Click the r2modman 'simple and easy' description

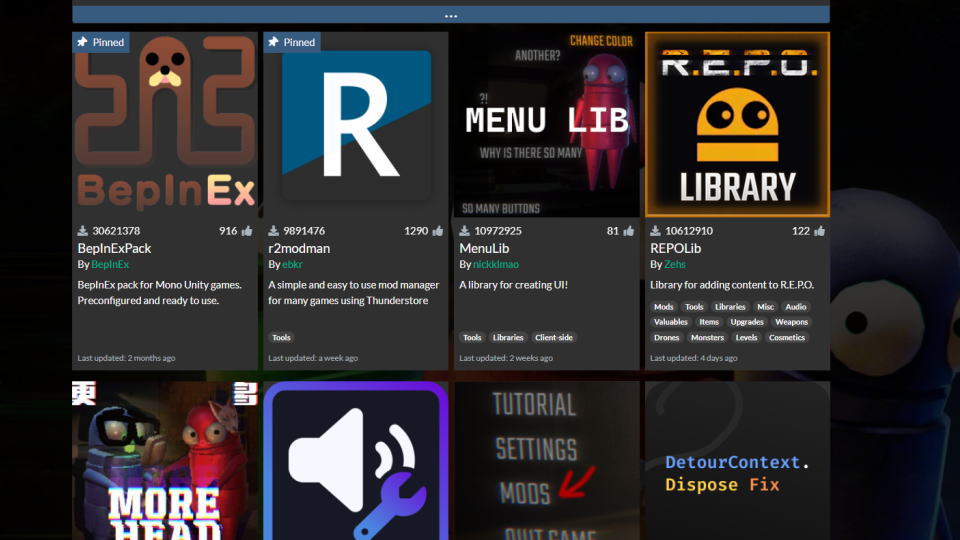pyautogui.click(x=353, y=293)
